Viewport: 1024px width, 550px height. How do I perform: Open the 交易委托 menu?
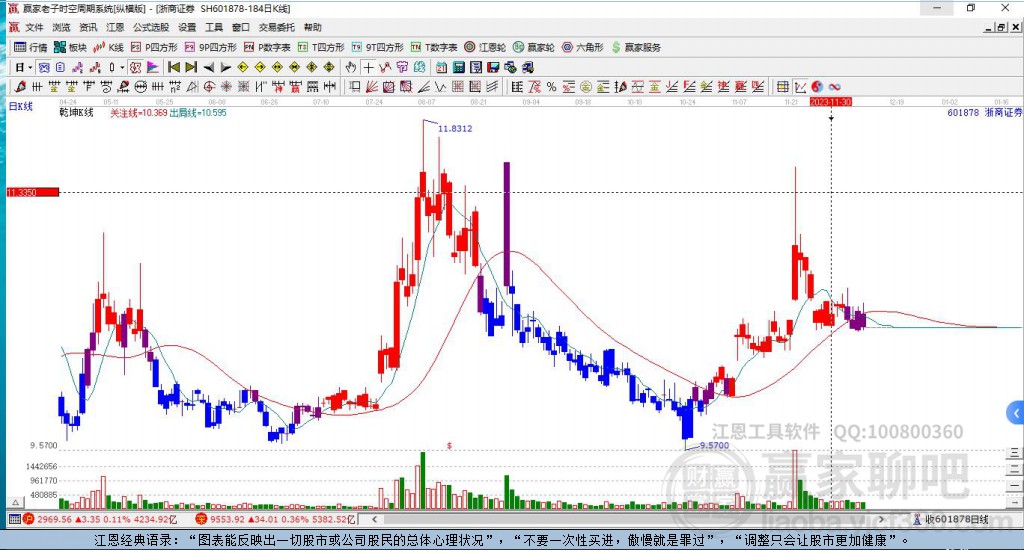(x=276, y=27)
